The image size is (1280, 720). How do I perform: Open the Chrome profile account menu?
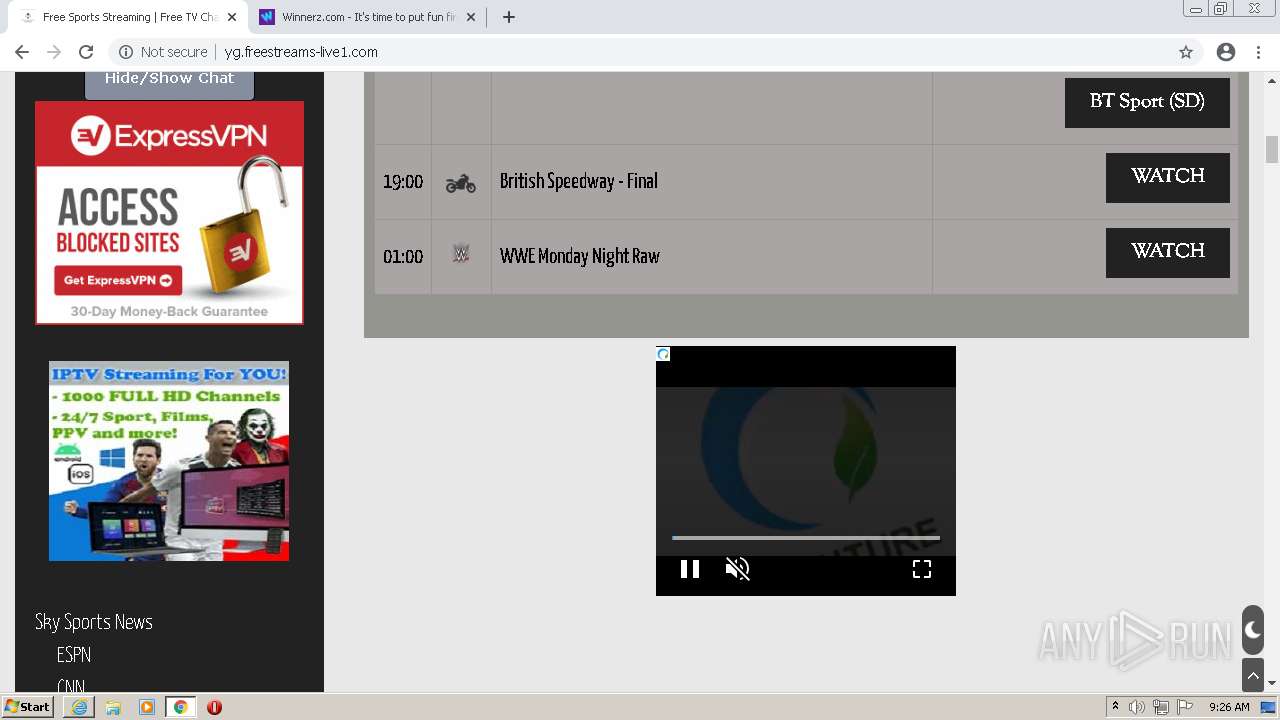click(1226, 52)
